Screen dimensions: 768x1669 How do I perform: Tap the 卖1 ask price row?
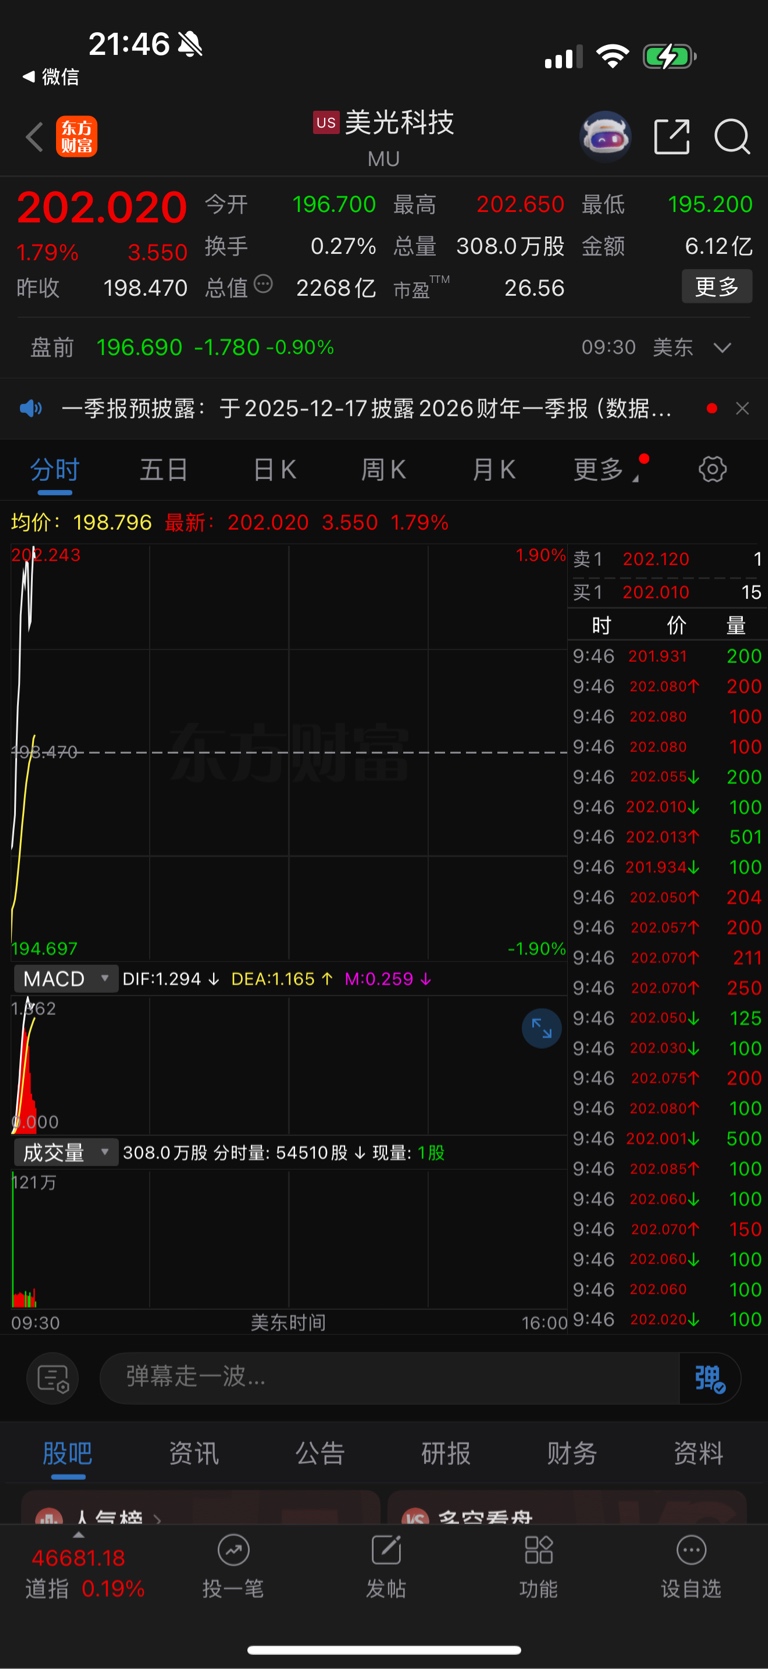pos(667,559)
